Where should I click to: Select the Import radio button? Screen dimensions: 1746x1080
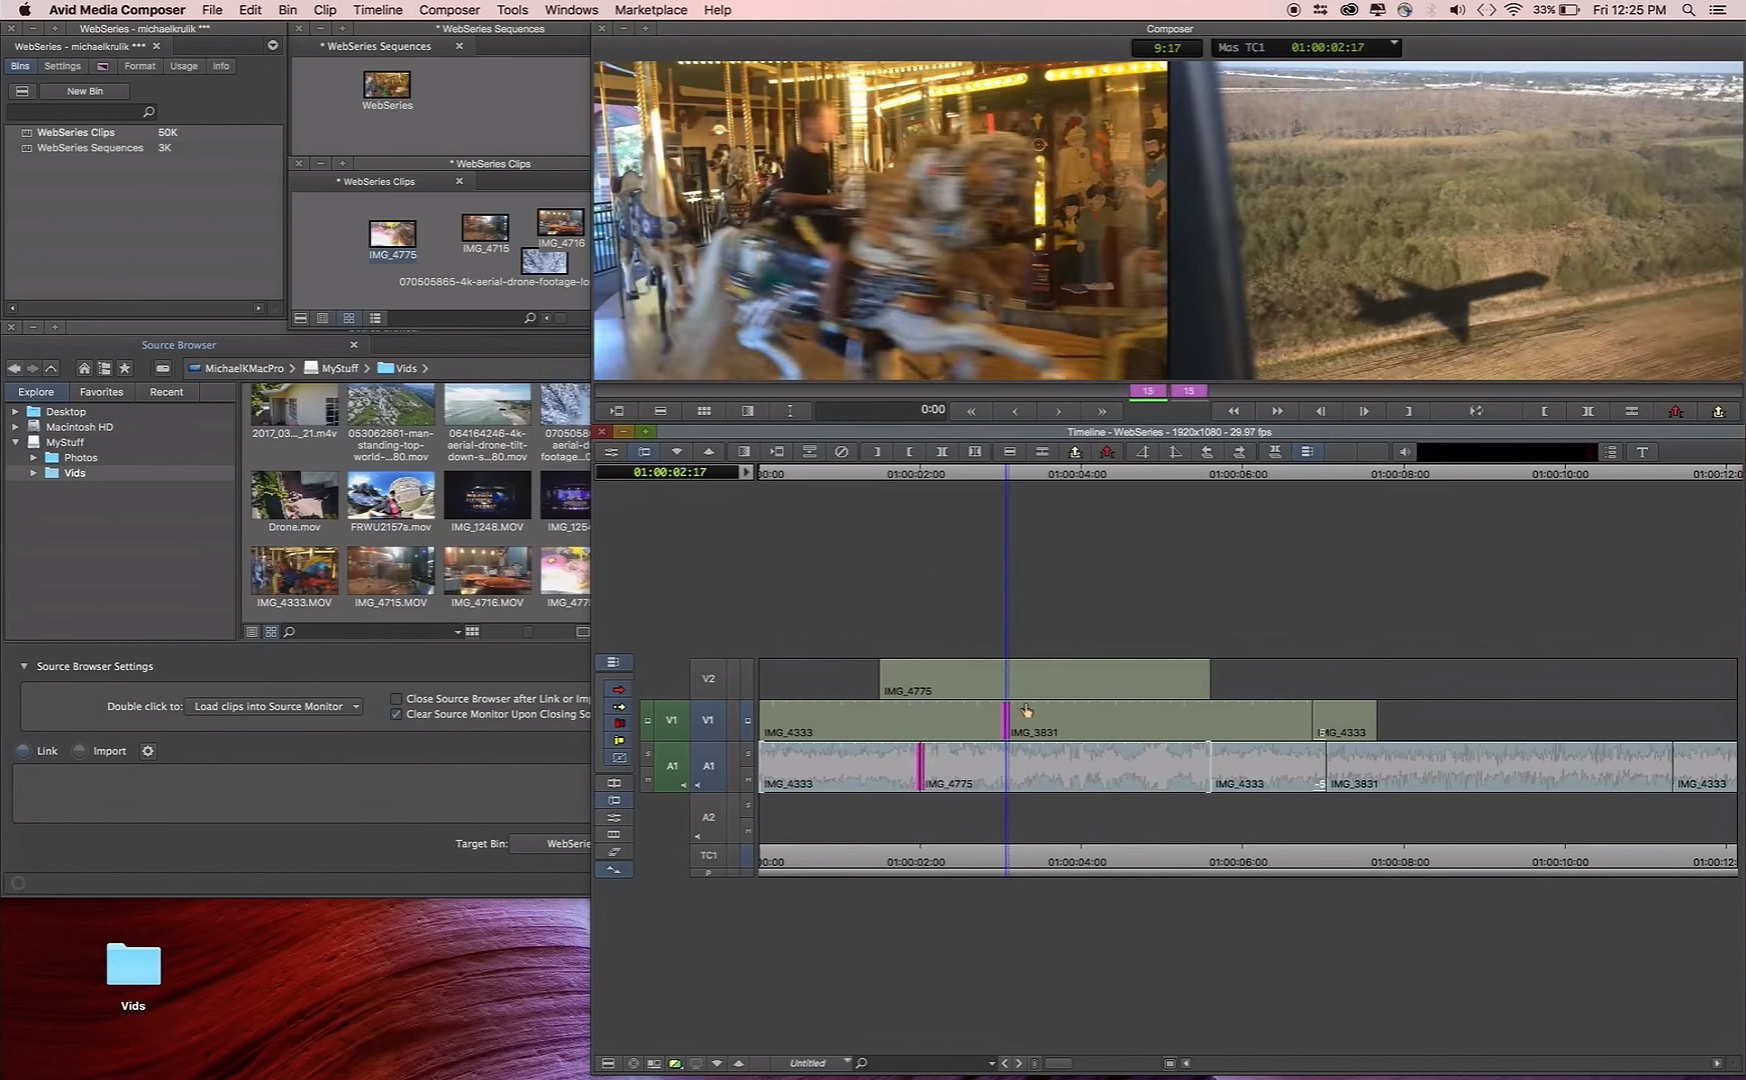80,751
